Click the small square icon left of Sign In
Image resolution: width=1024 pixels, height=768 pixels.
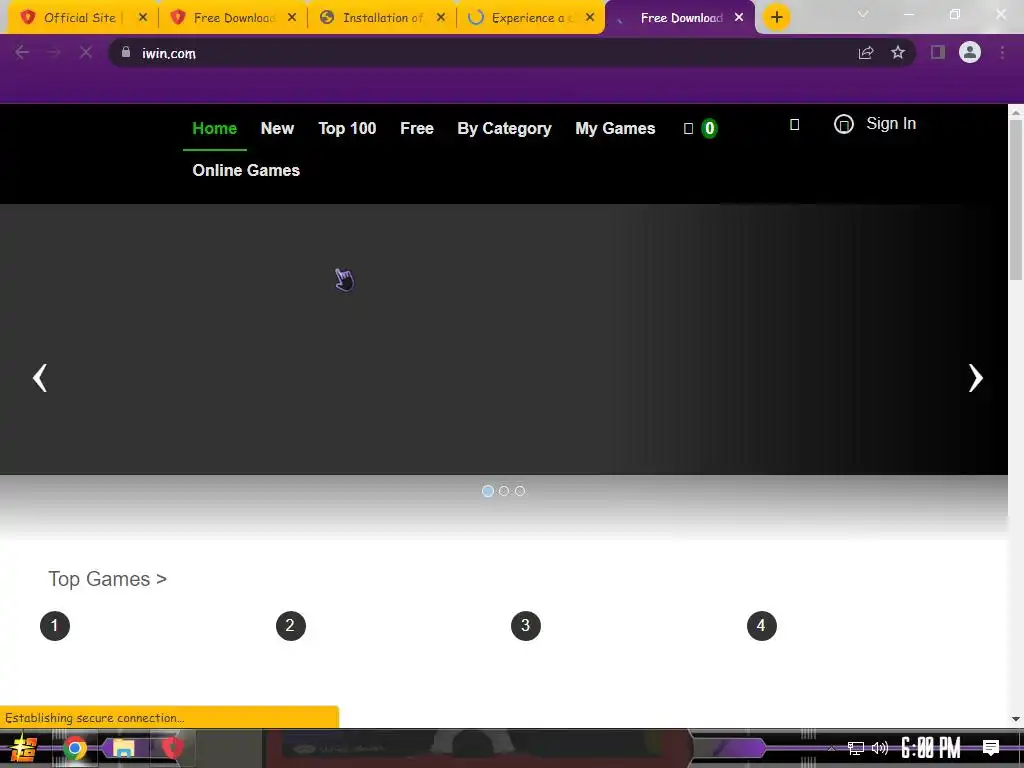tap(795, 124)
